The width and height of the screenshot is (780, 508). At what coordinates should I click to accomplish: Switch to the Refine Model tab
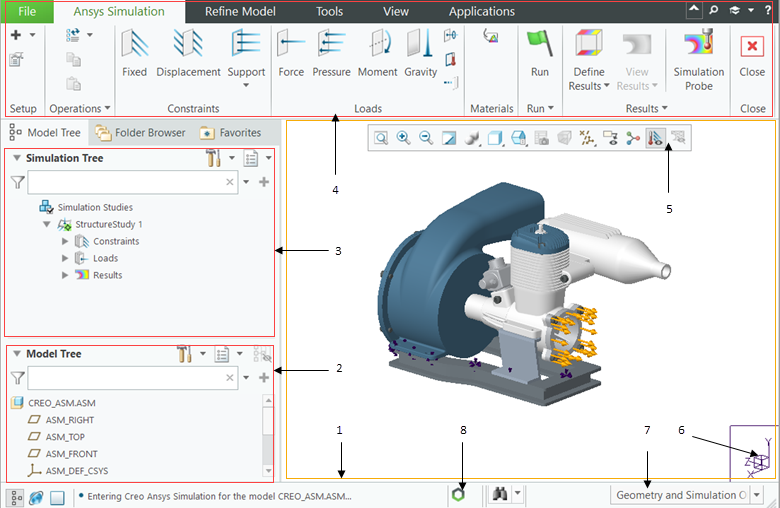coord(241,12)
